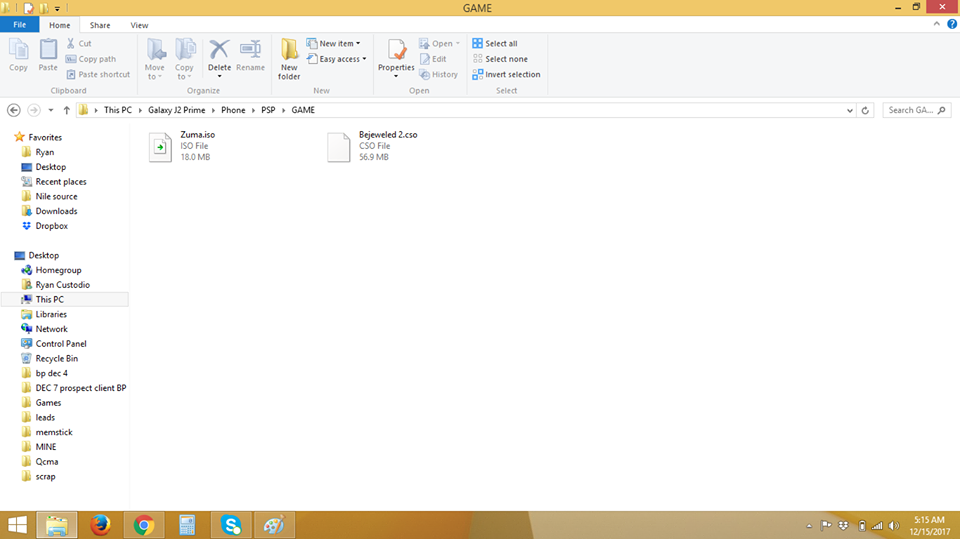Image resolution: width=960 pixels, height=539 pixels.
Task: Expand the address bar history dropdown
Action: point(850,110)
